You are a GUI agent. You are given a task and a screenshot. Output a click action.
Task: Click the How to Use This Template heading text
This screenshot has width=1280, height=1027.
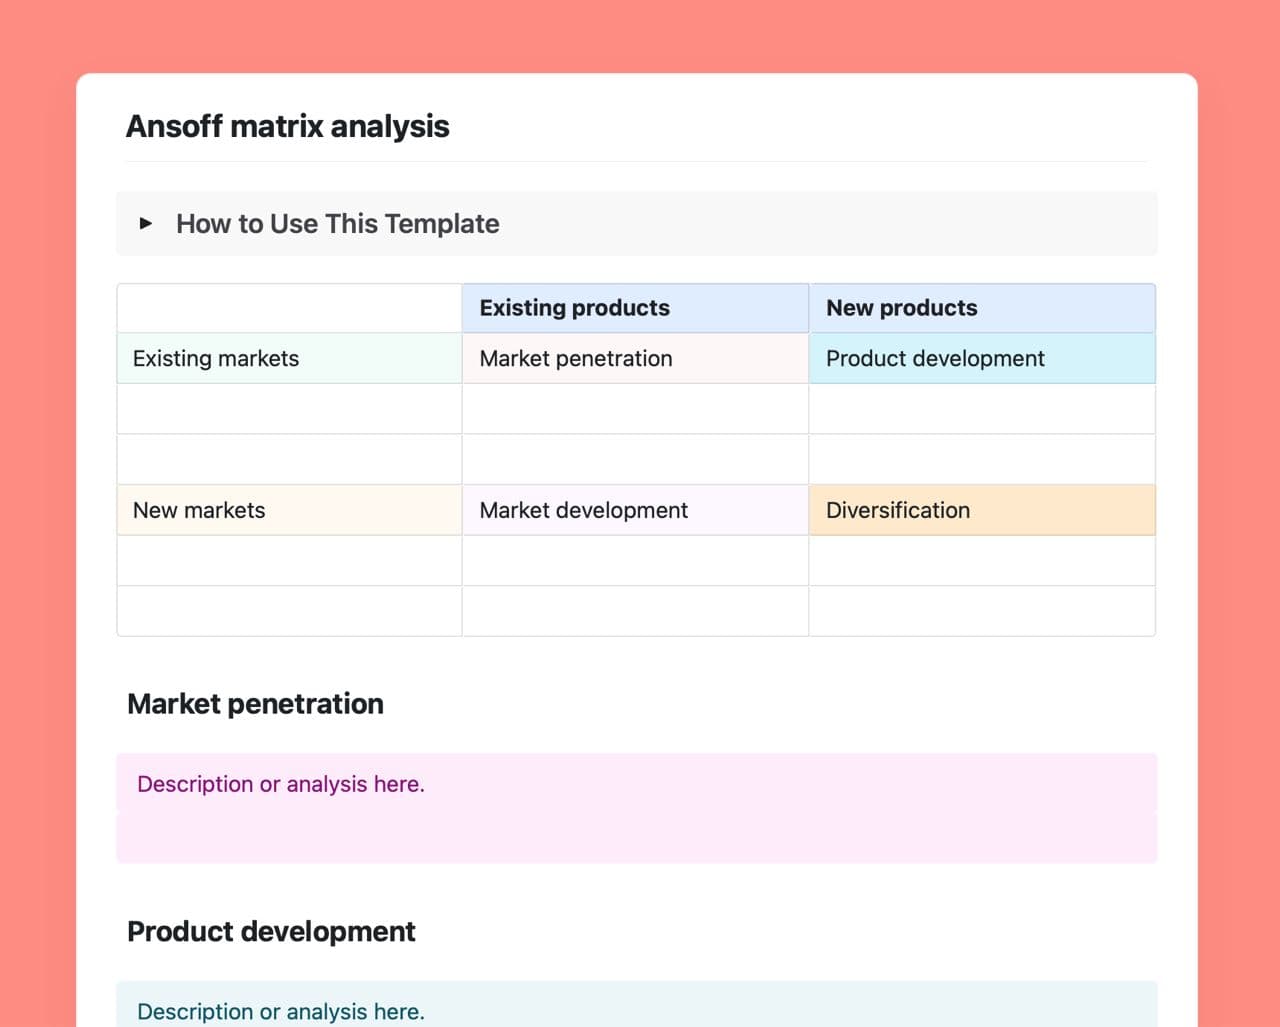click(337, 224)
